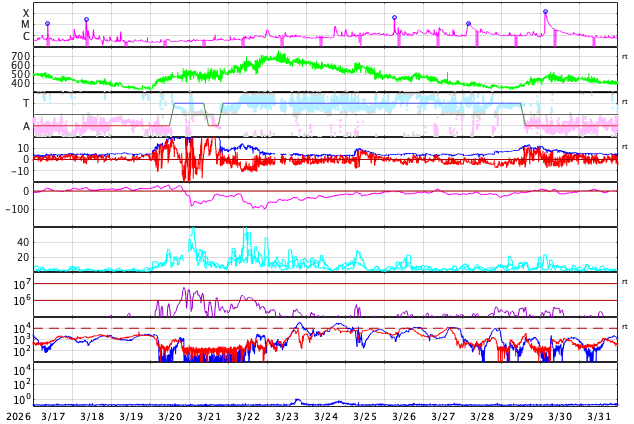Click the X flare class axis label
The height and width of the screenshot is (424, 634).
click(x=26, y=13)
